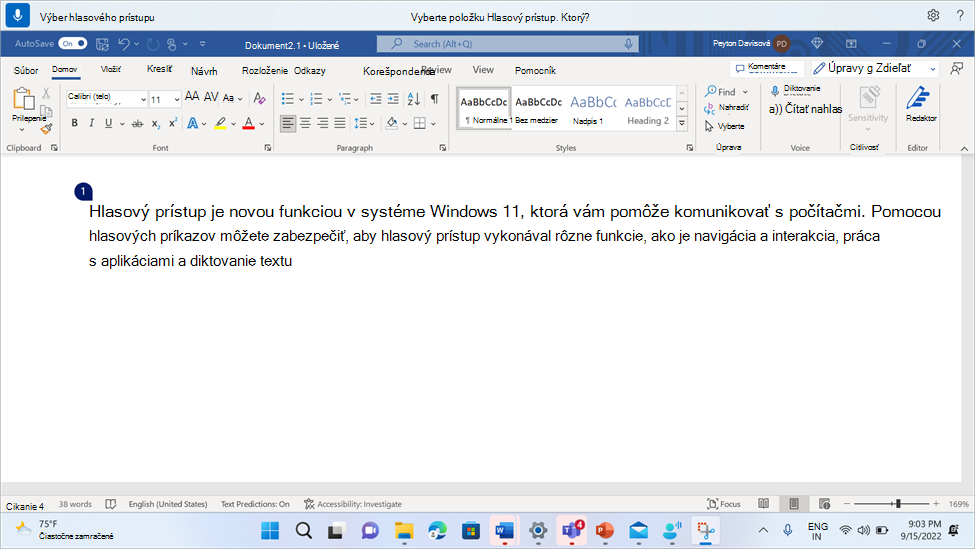Click the Paste (Prilepenie) icon

tap(24, 99)
